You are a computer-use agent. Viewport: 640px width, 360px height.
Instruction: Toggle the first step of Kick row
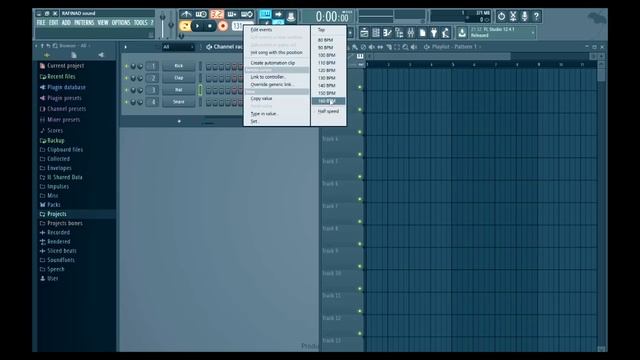point(208,66)
